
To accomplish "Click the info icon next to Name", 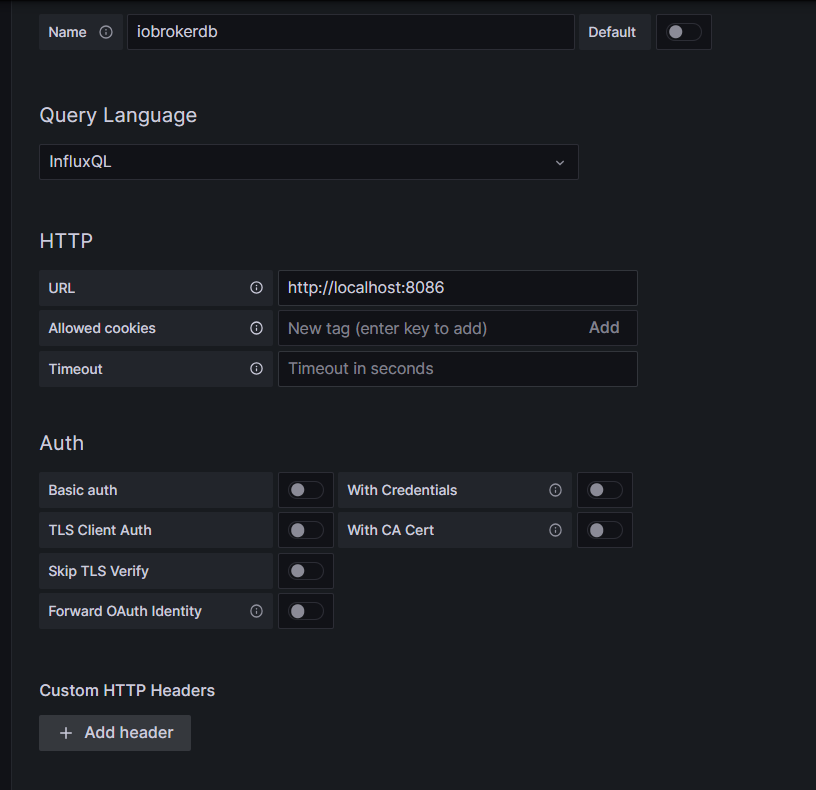I will tap(106, 32).
